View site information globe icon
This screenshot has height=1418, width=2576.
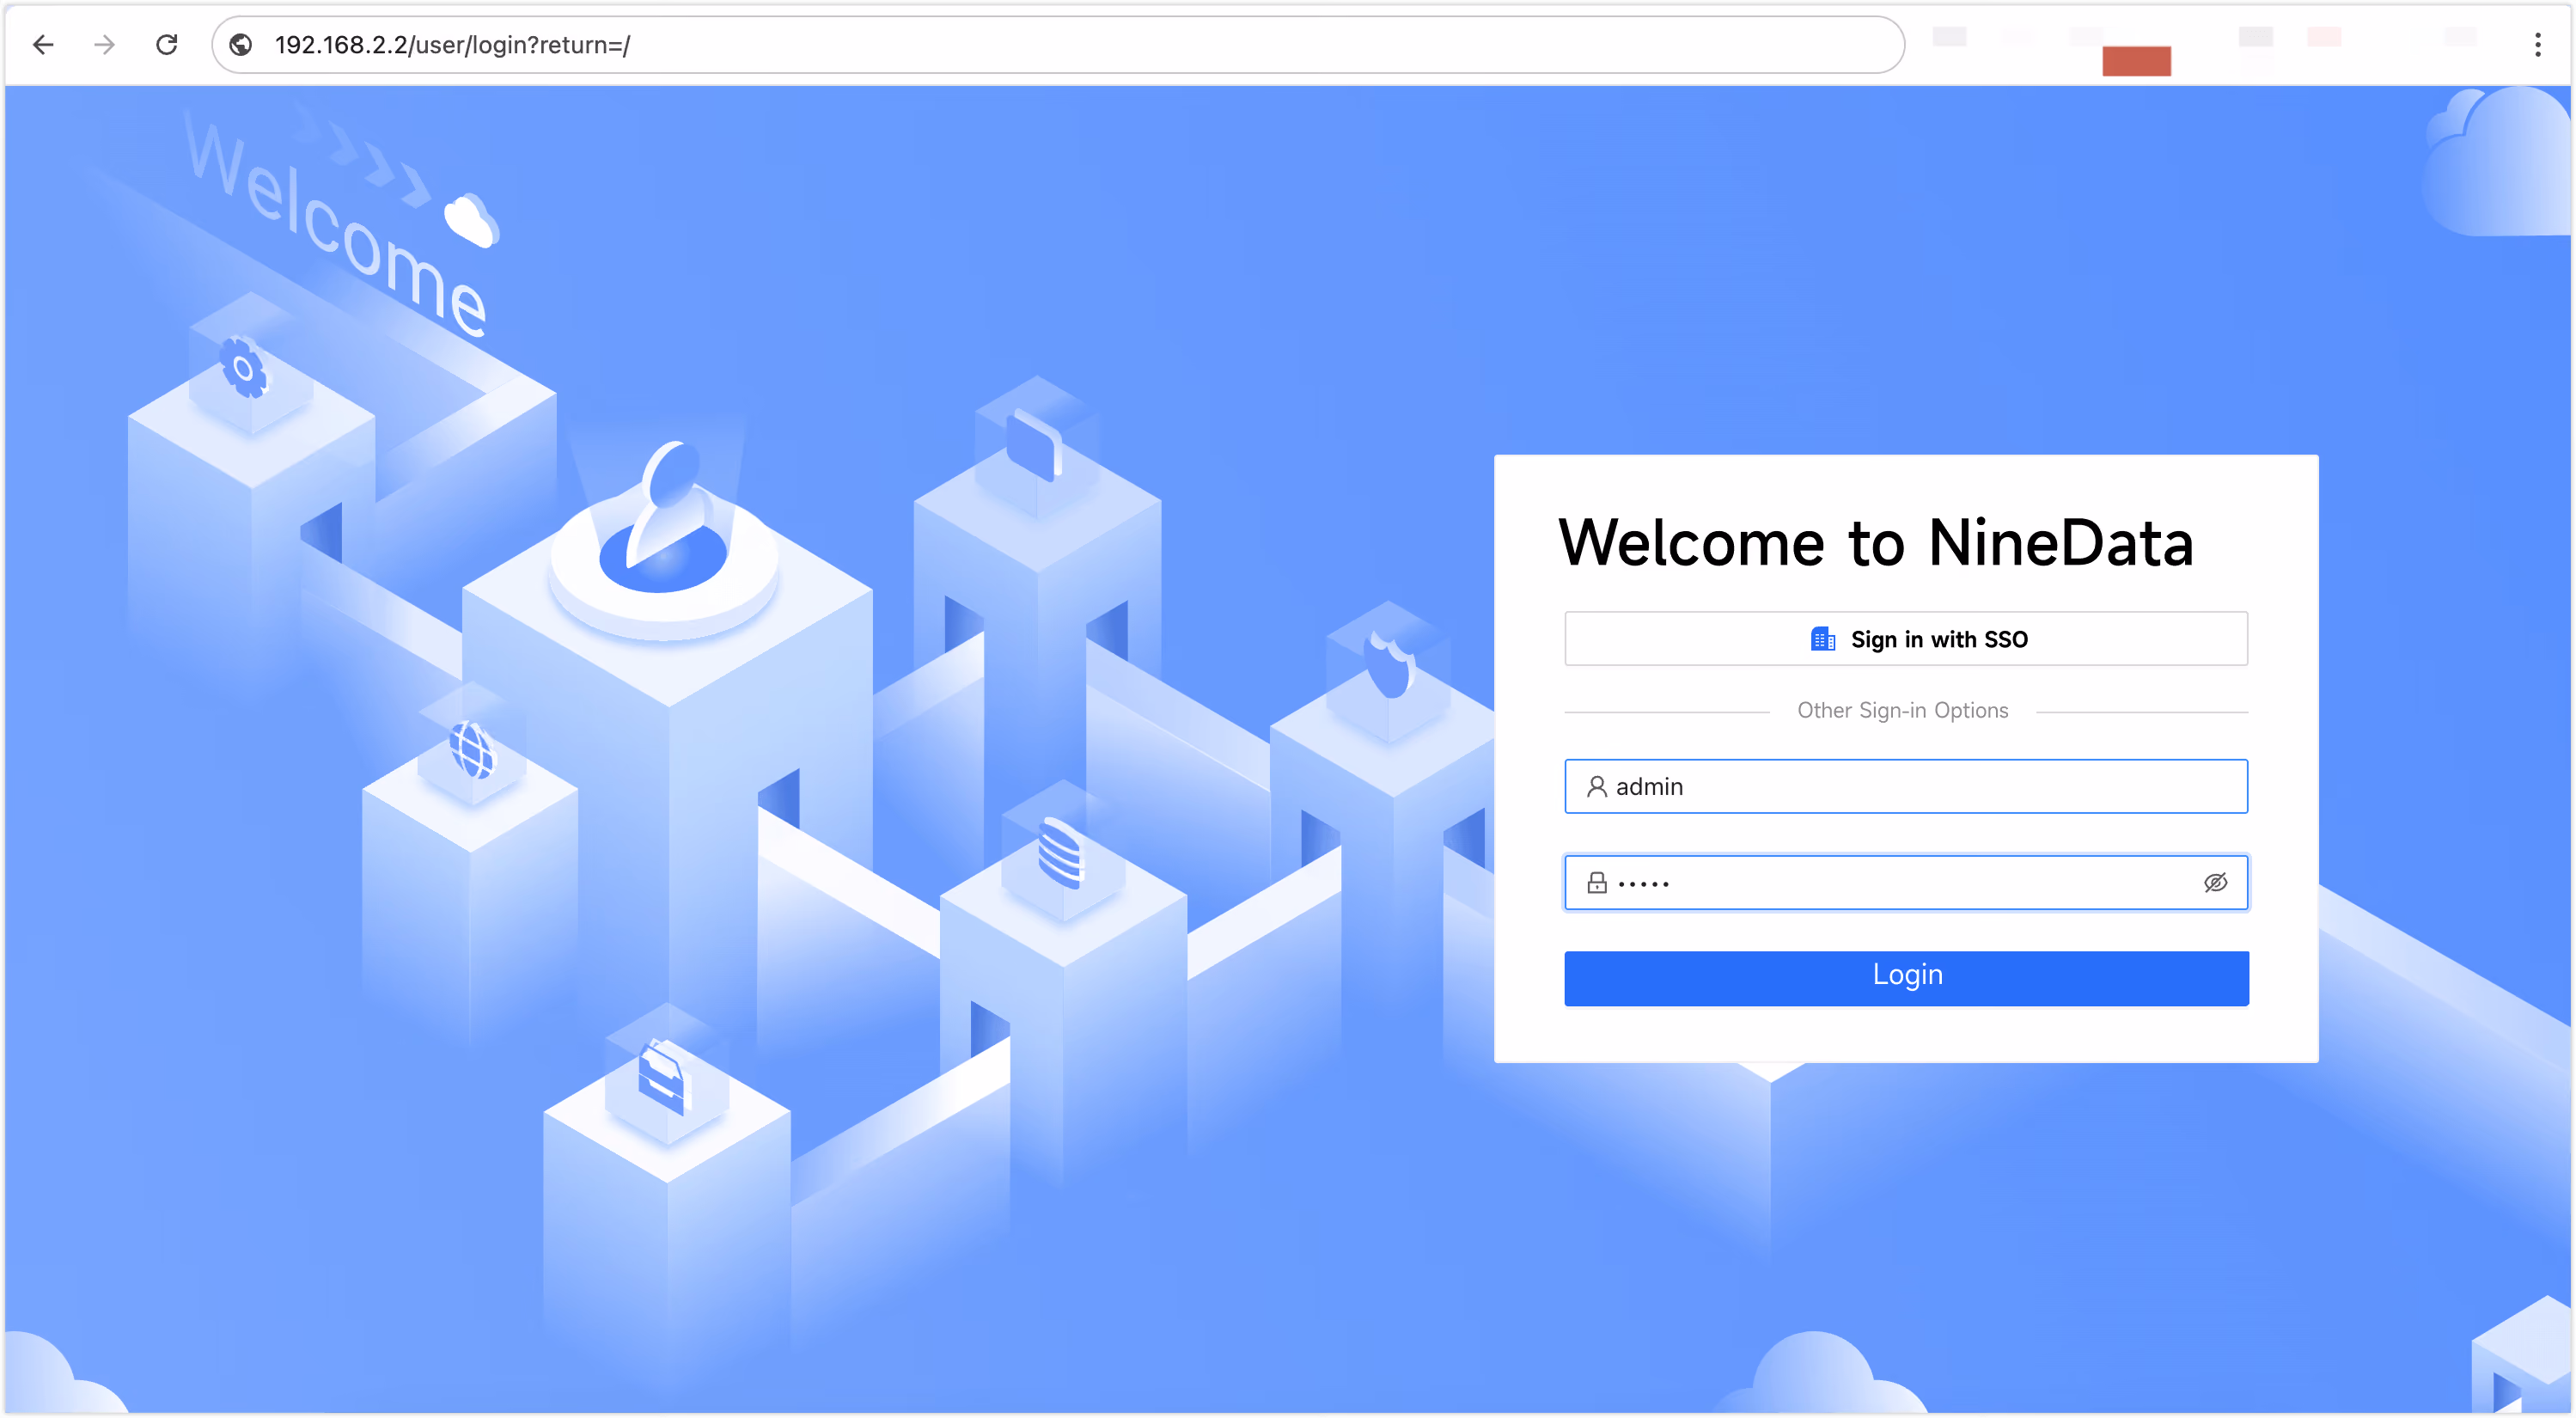pos(241,45)
